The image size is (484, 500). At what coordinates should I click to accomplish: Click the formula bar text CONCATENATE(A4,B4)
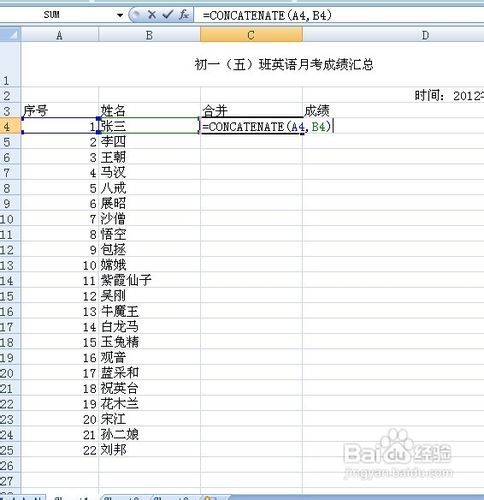pos(267,15)
